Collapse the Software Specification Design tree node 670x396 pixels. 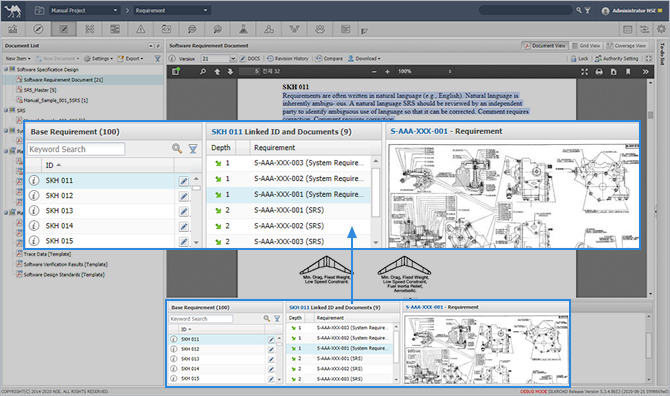(6, 69)
